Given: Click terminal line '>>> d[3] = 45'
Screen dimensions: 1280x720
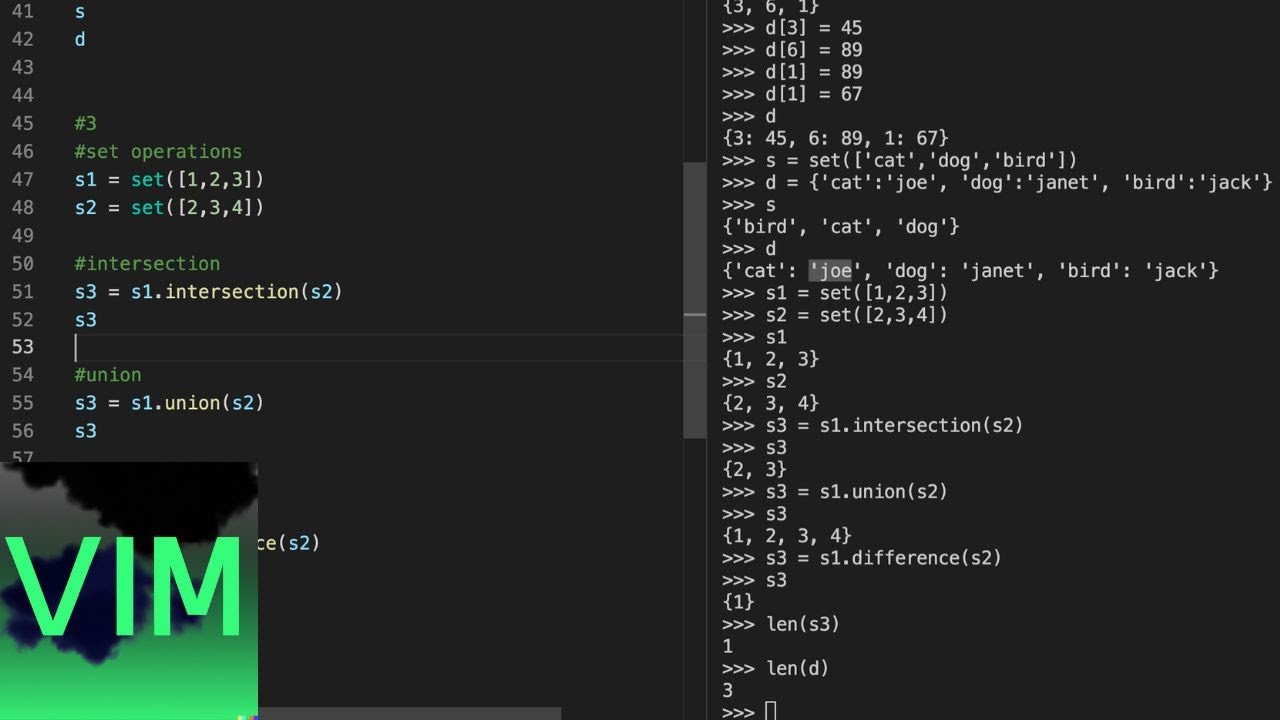Looking at the screenshot, I should 792,28.
